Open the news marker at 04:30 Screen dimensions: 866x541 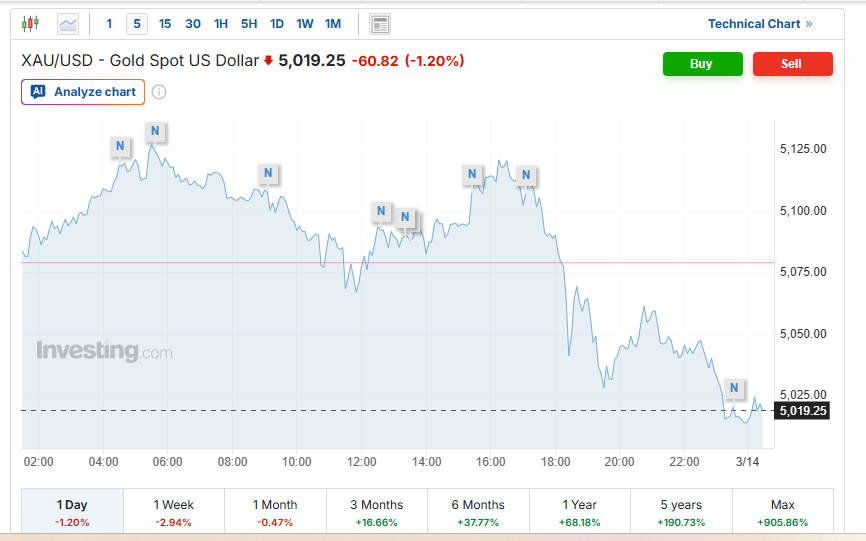pyautogui.click(x=120, y=147)
